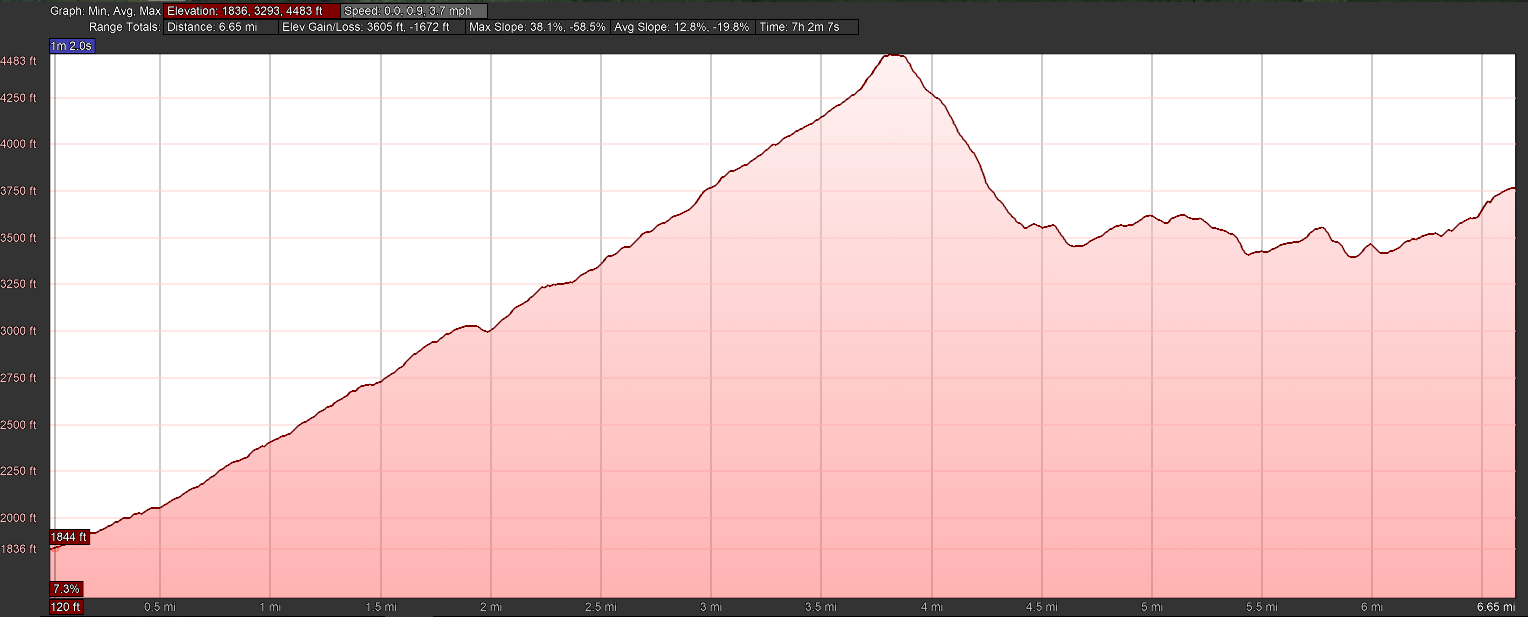This screenshot has width=1528, height=617.
Task: Click the blue 1m 2.0s time marker
Action: point(71,46)
